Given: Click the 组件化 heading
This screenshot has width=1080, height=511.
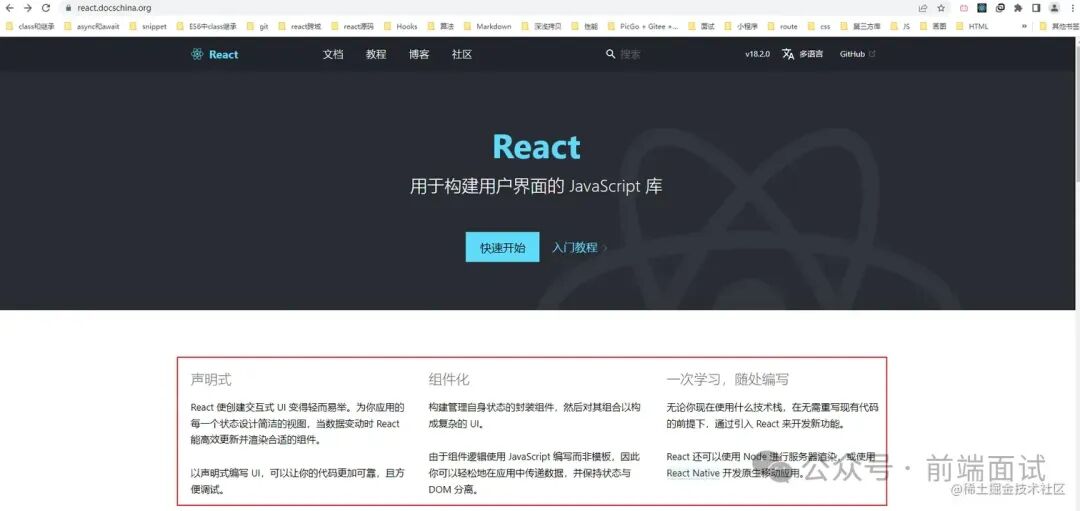Looking at the screenshot, I should pyautogui.click(x=449, y=379).
